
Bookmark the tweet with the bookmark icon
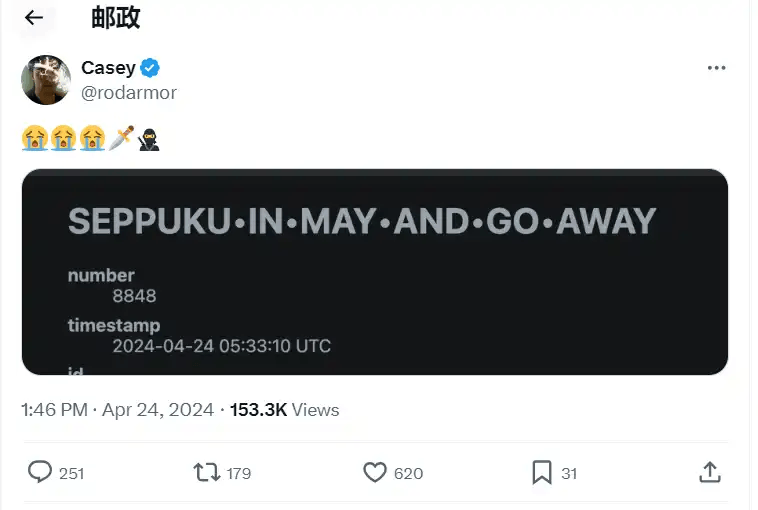(x=541, y=472)
